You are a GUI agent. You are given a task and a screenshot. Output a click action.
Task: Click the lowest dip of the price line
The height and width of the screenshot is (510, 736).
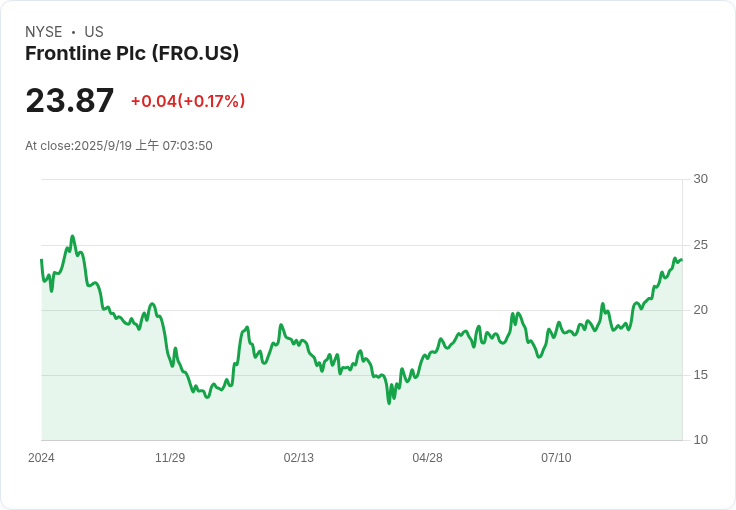pyautogui.click(x=389, y=403)
